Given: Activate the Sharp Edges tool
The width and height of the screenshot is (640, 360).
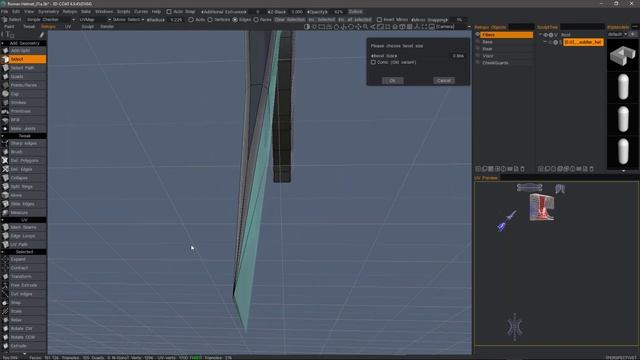Looking at the screenshot, I should click(x=24, y=143).
